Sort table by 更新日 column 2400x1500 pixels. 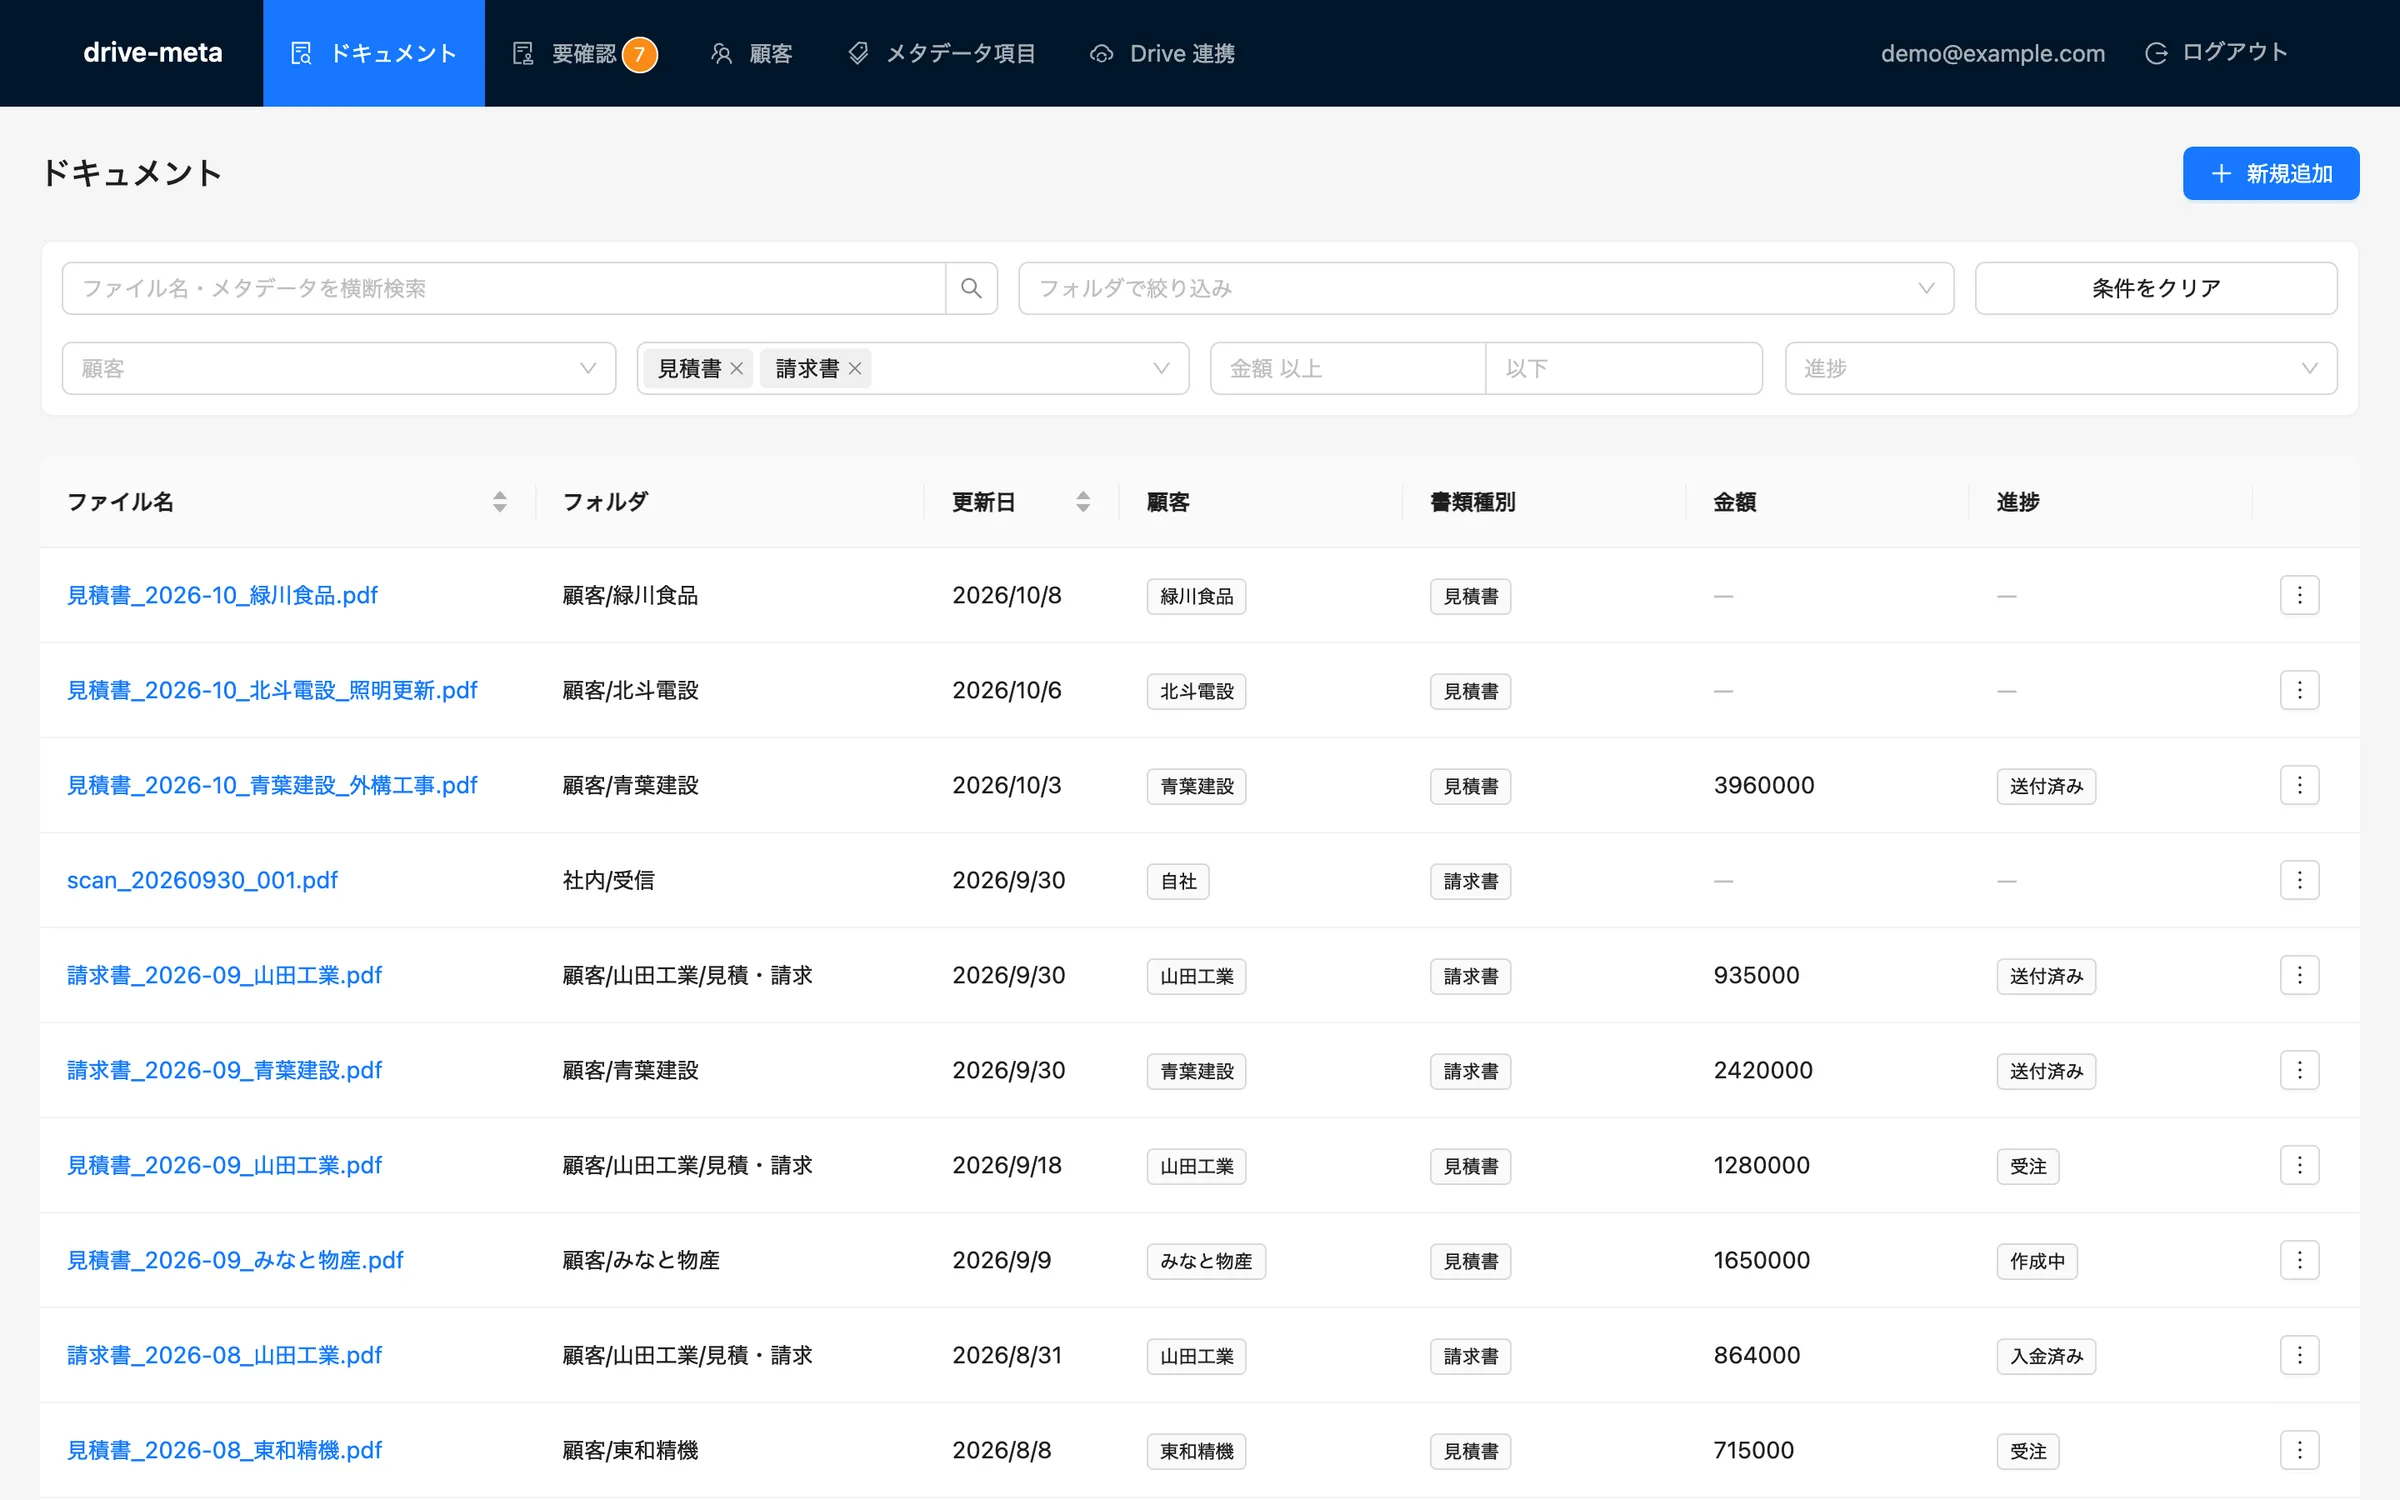[x=1082, y=502]
